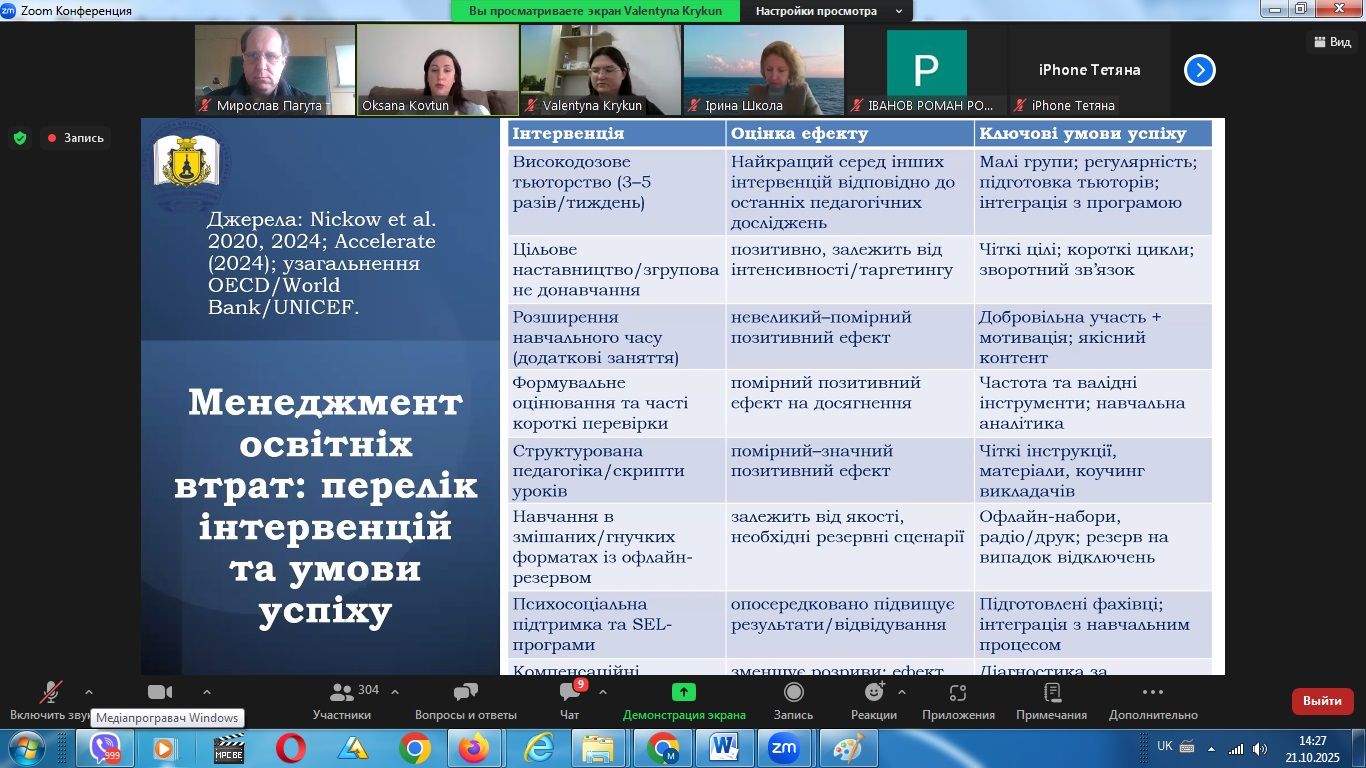
Task: Open the Reactions icon
Action: [874, 693]
